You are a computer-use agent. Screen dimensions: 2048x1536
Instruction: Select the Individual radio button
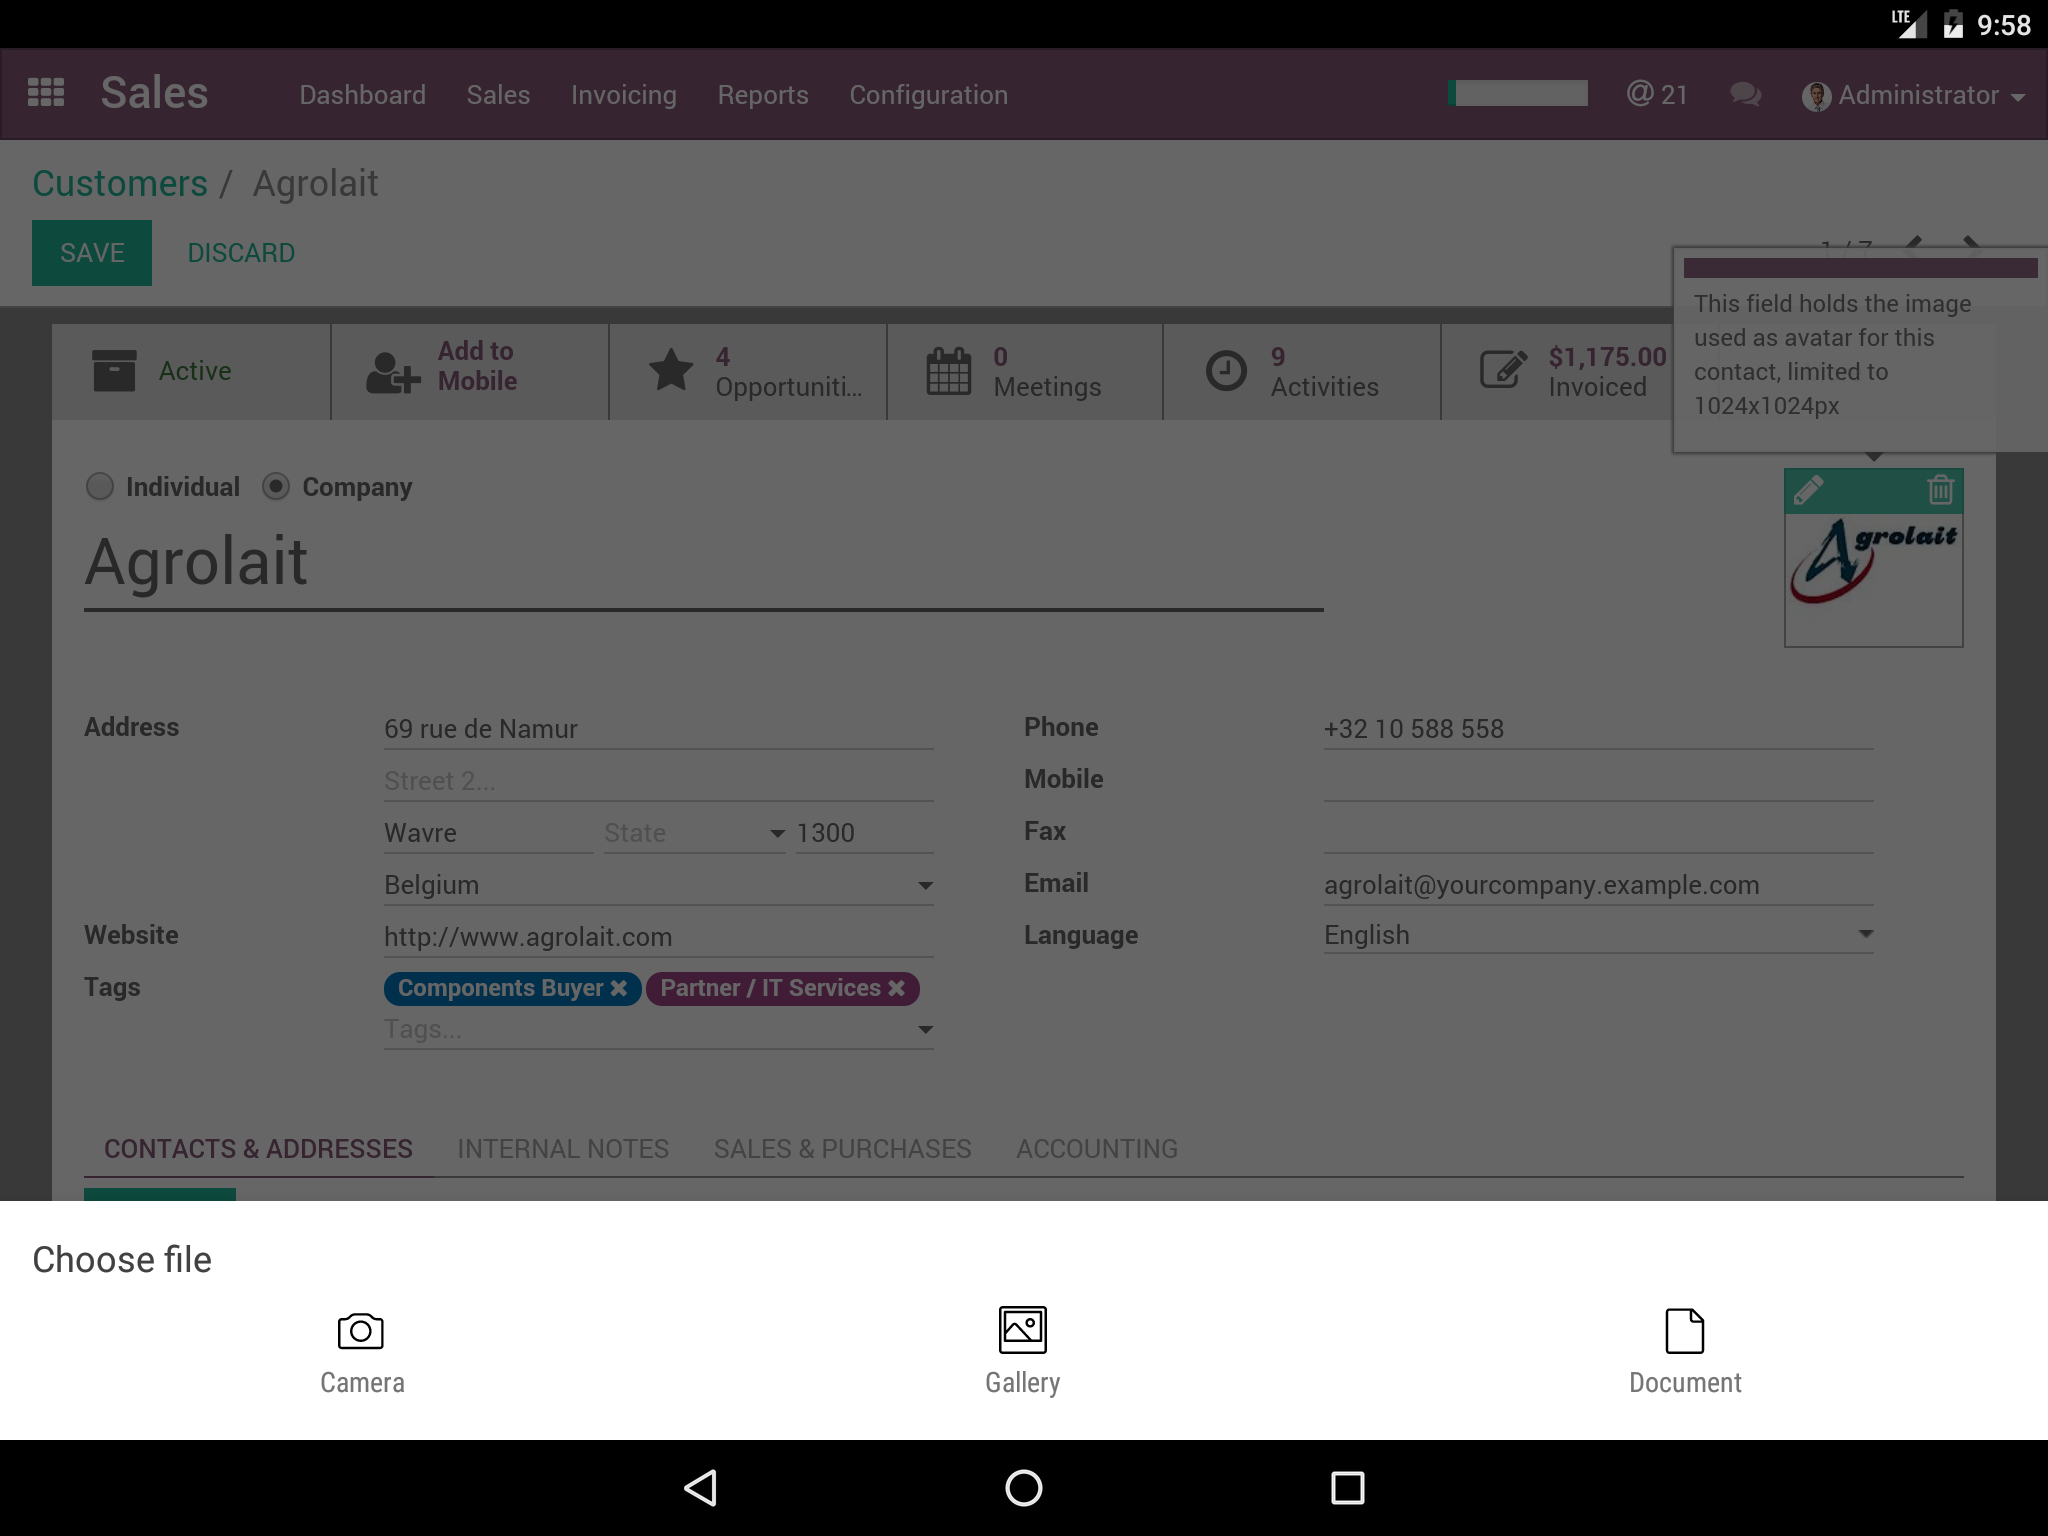(x=100, y=487)
